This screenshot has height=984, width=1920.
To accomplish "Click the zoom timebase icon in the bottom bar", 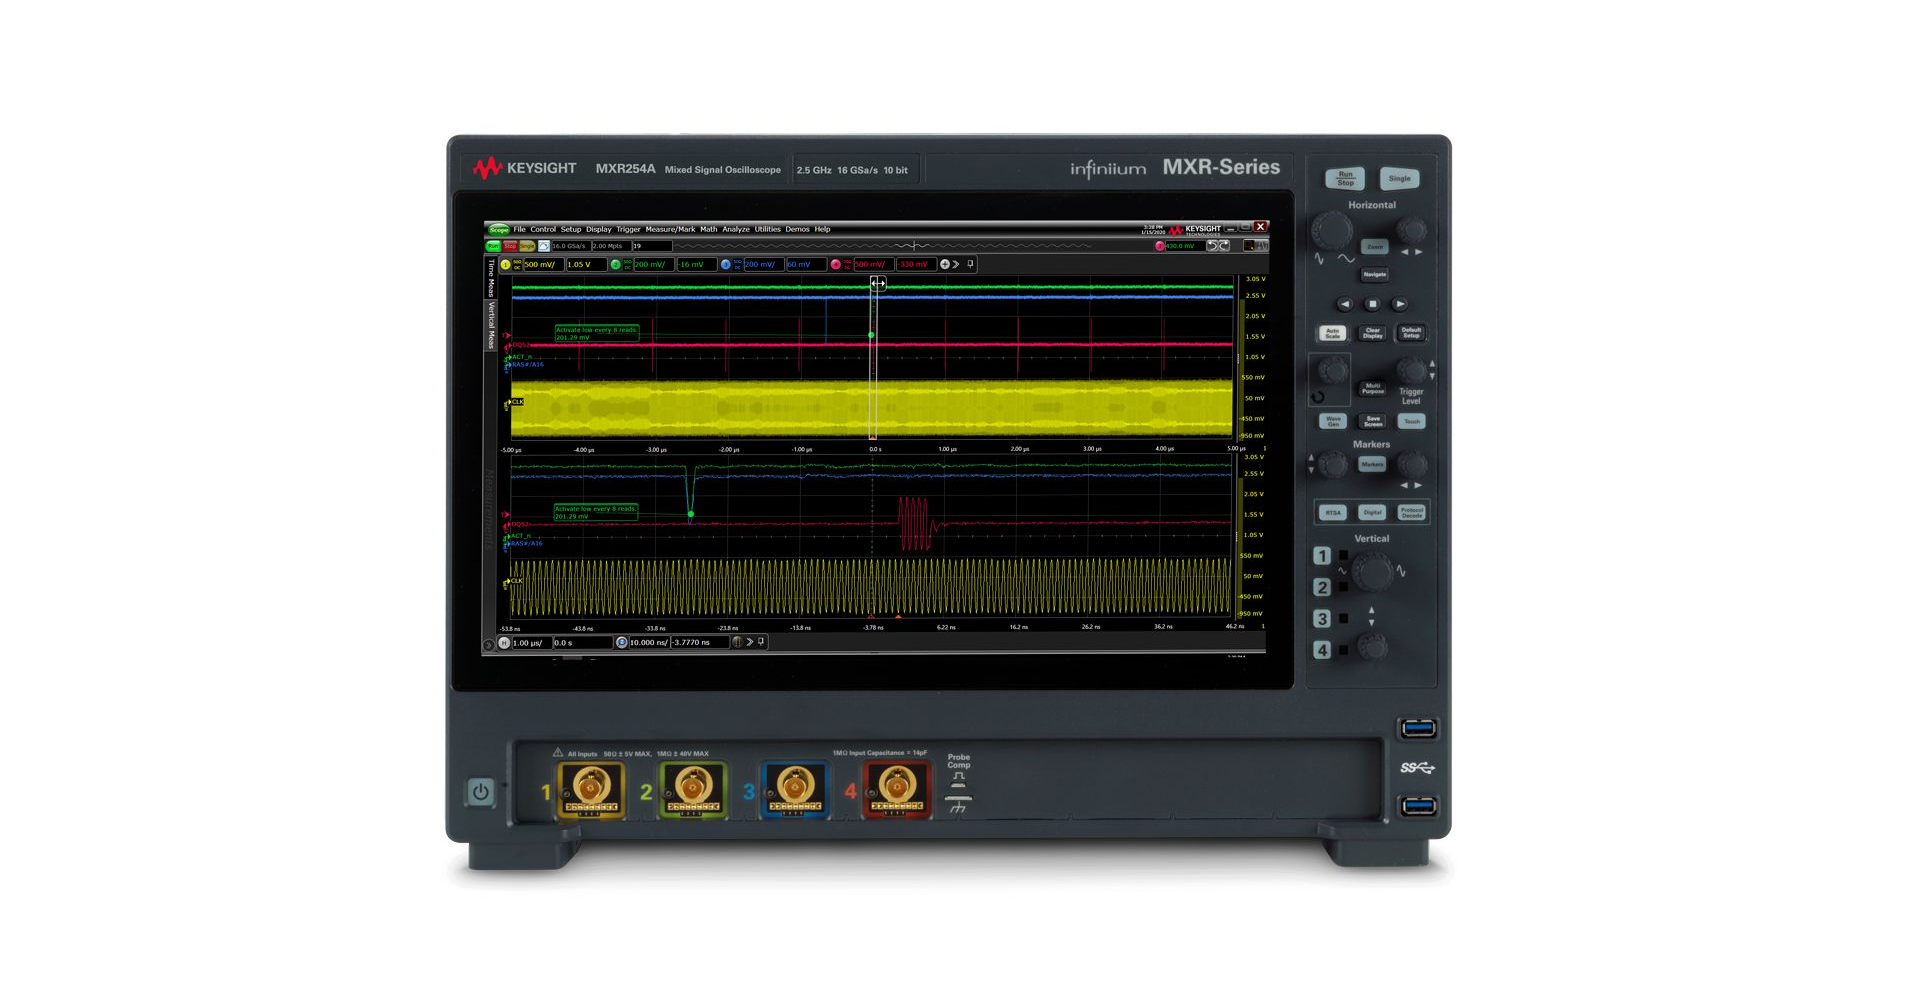I will tap(621, 643).
